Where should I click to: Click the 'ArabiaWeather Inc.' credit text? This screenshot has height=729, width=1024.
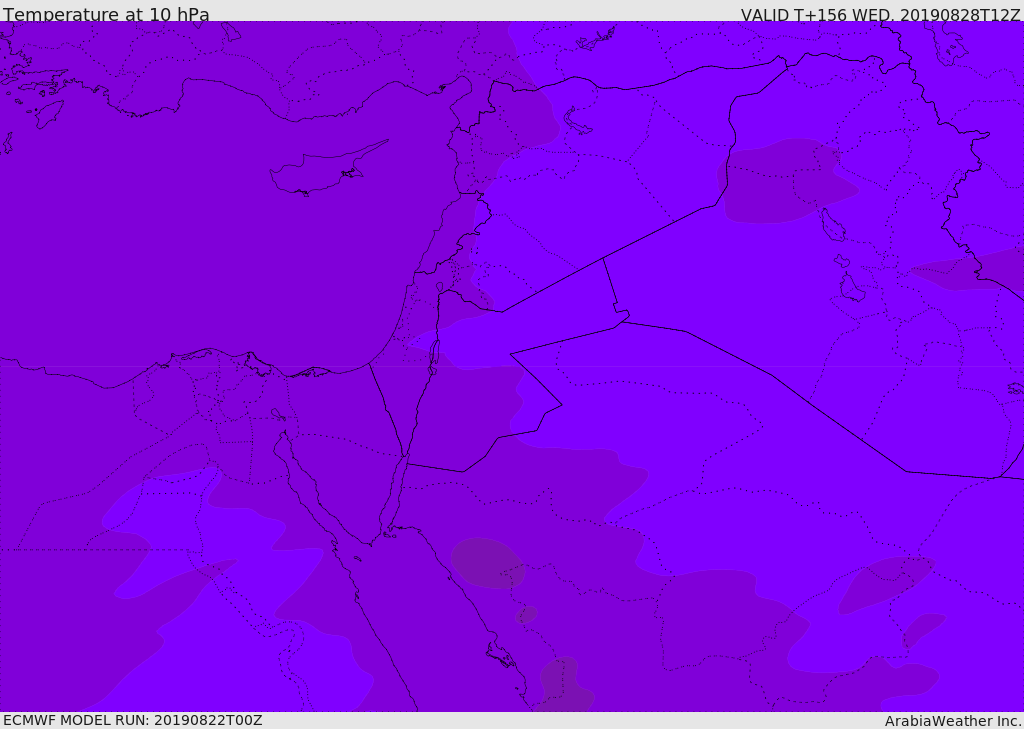coord(953,721)
